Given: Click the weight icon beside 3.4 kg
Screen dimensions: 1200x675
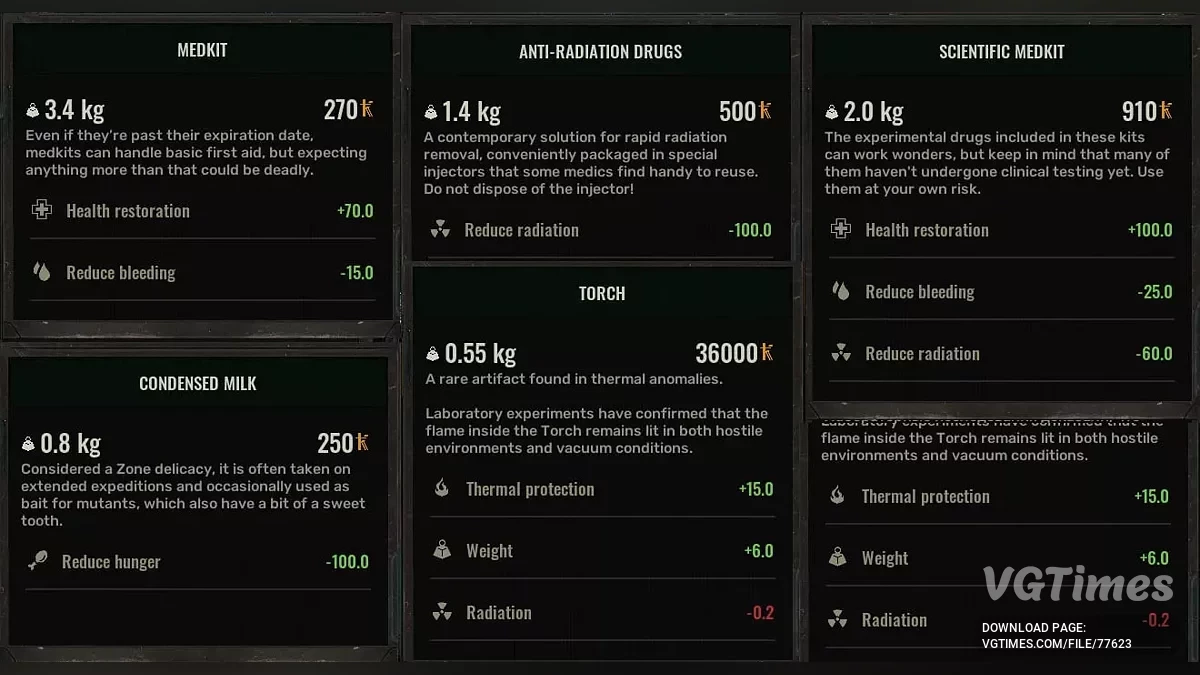Looking at the screenshot, I should pyautogui.click(x=33, y=111).
